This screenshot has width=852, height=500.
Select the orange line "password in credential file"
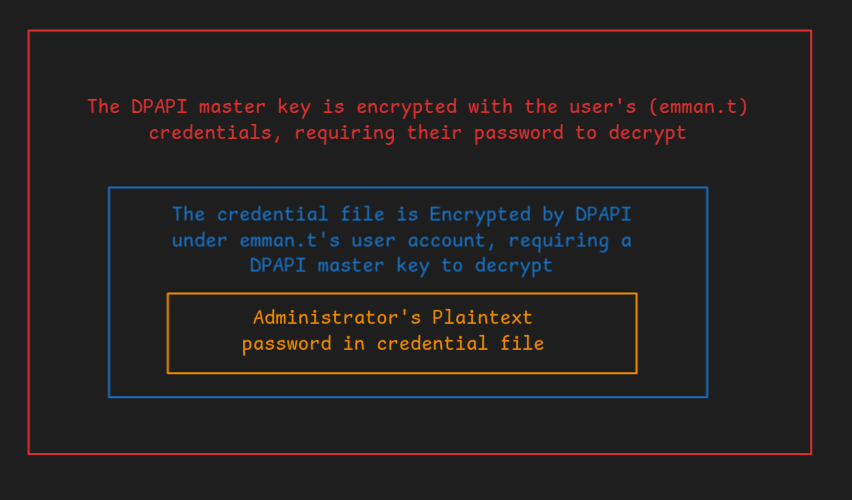point(393,343)
